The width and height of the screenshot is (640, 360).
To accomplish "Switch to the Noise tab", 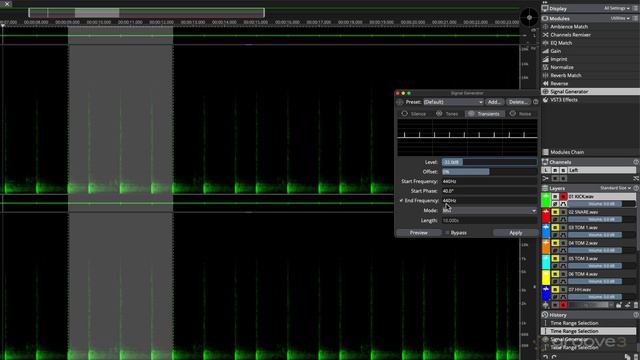I will point(521,114).
